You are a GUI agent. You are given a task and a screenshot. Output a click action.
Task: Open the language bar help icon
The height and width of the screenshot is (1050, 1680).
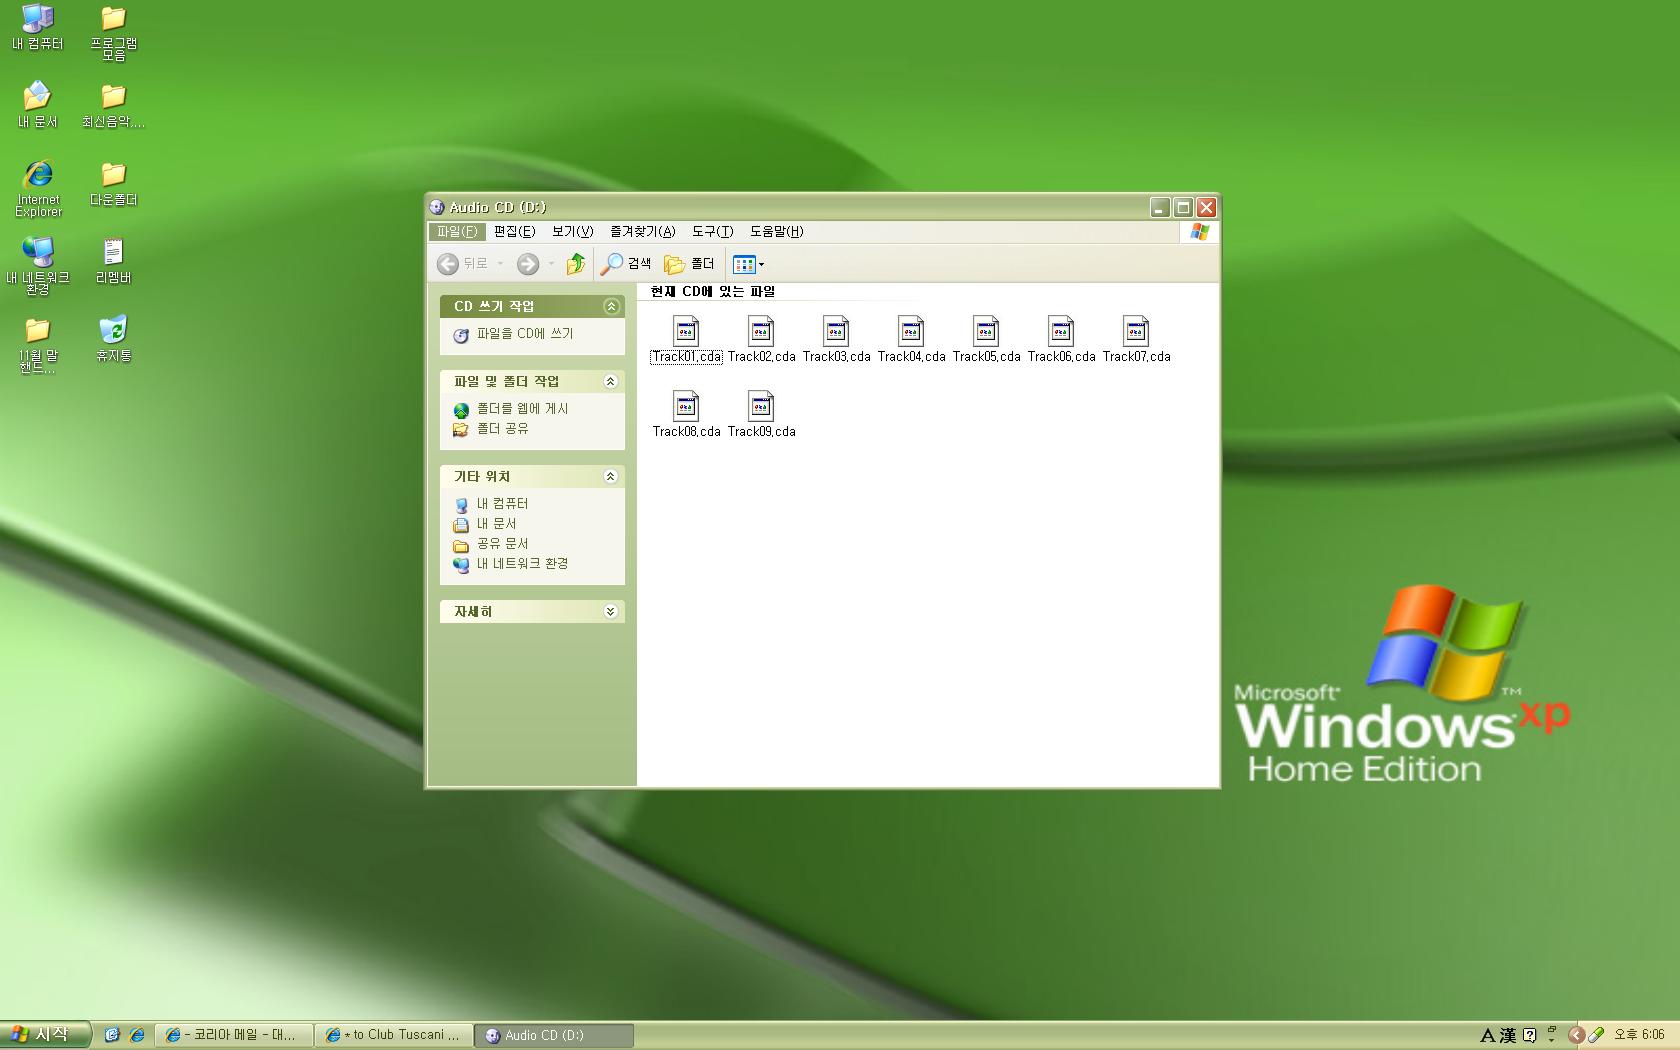click(1529, 1035)
